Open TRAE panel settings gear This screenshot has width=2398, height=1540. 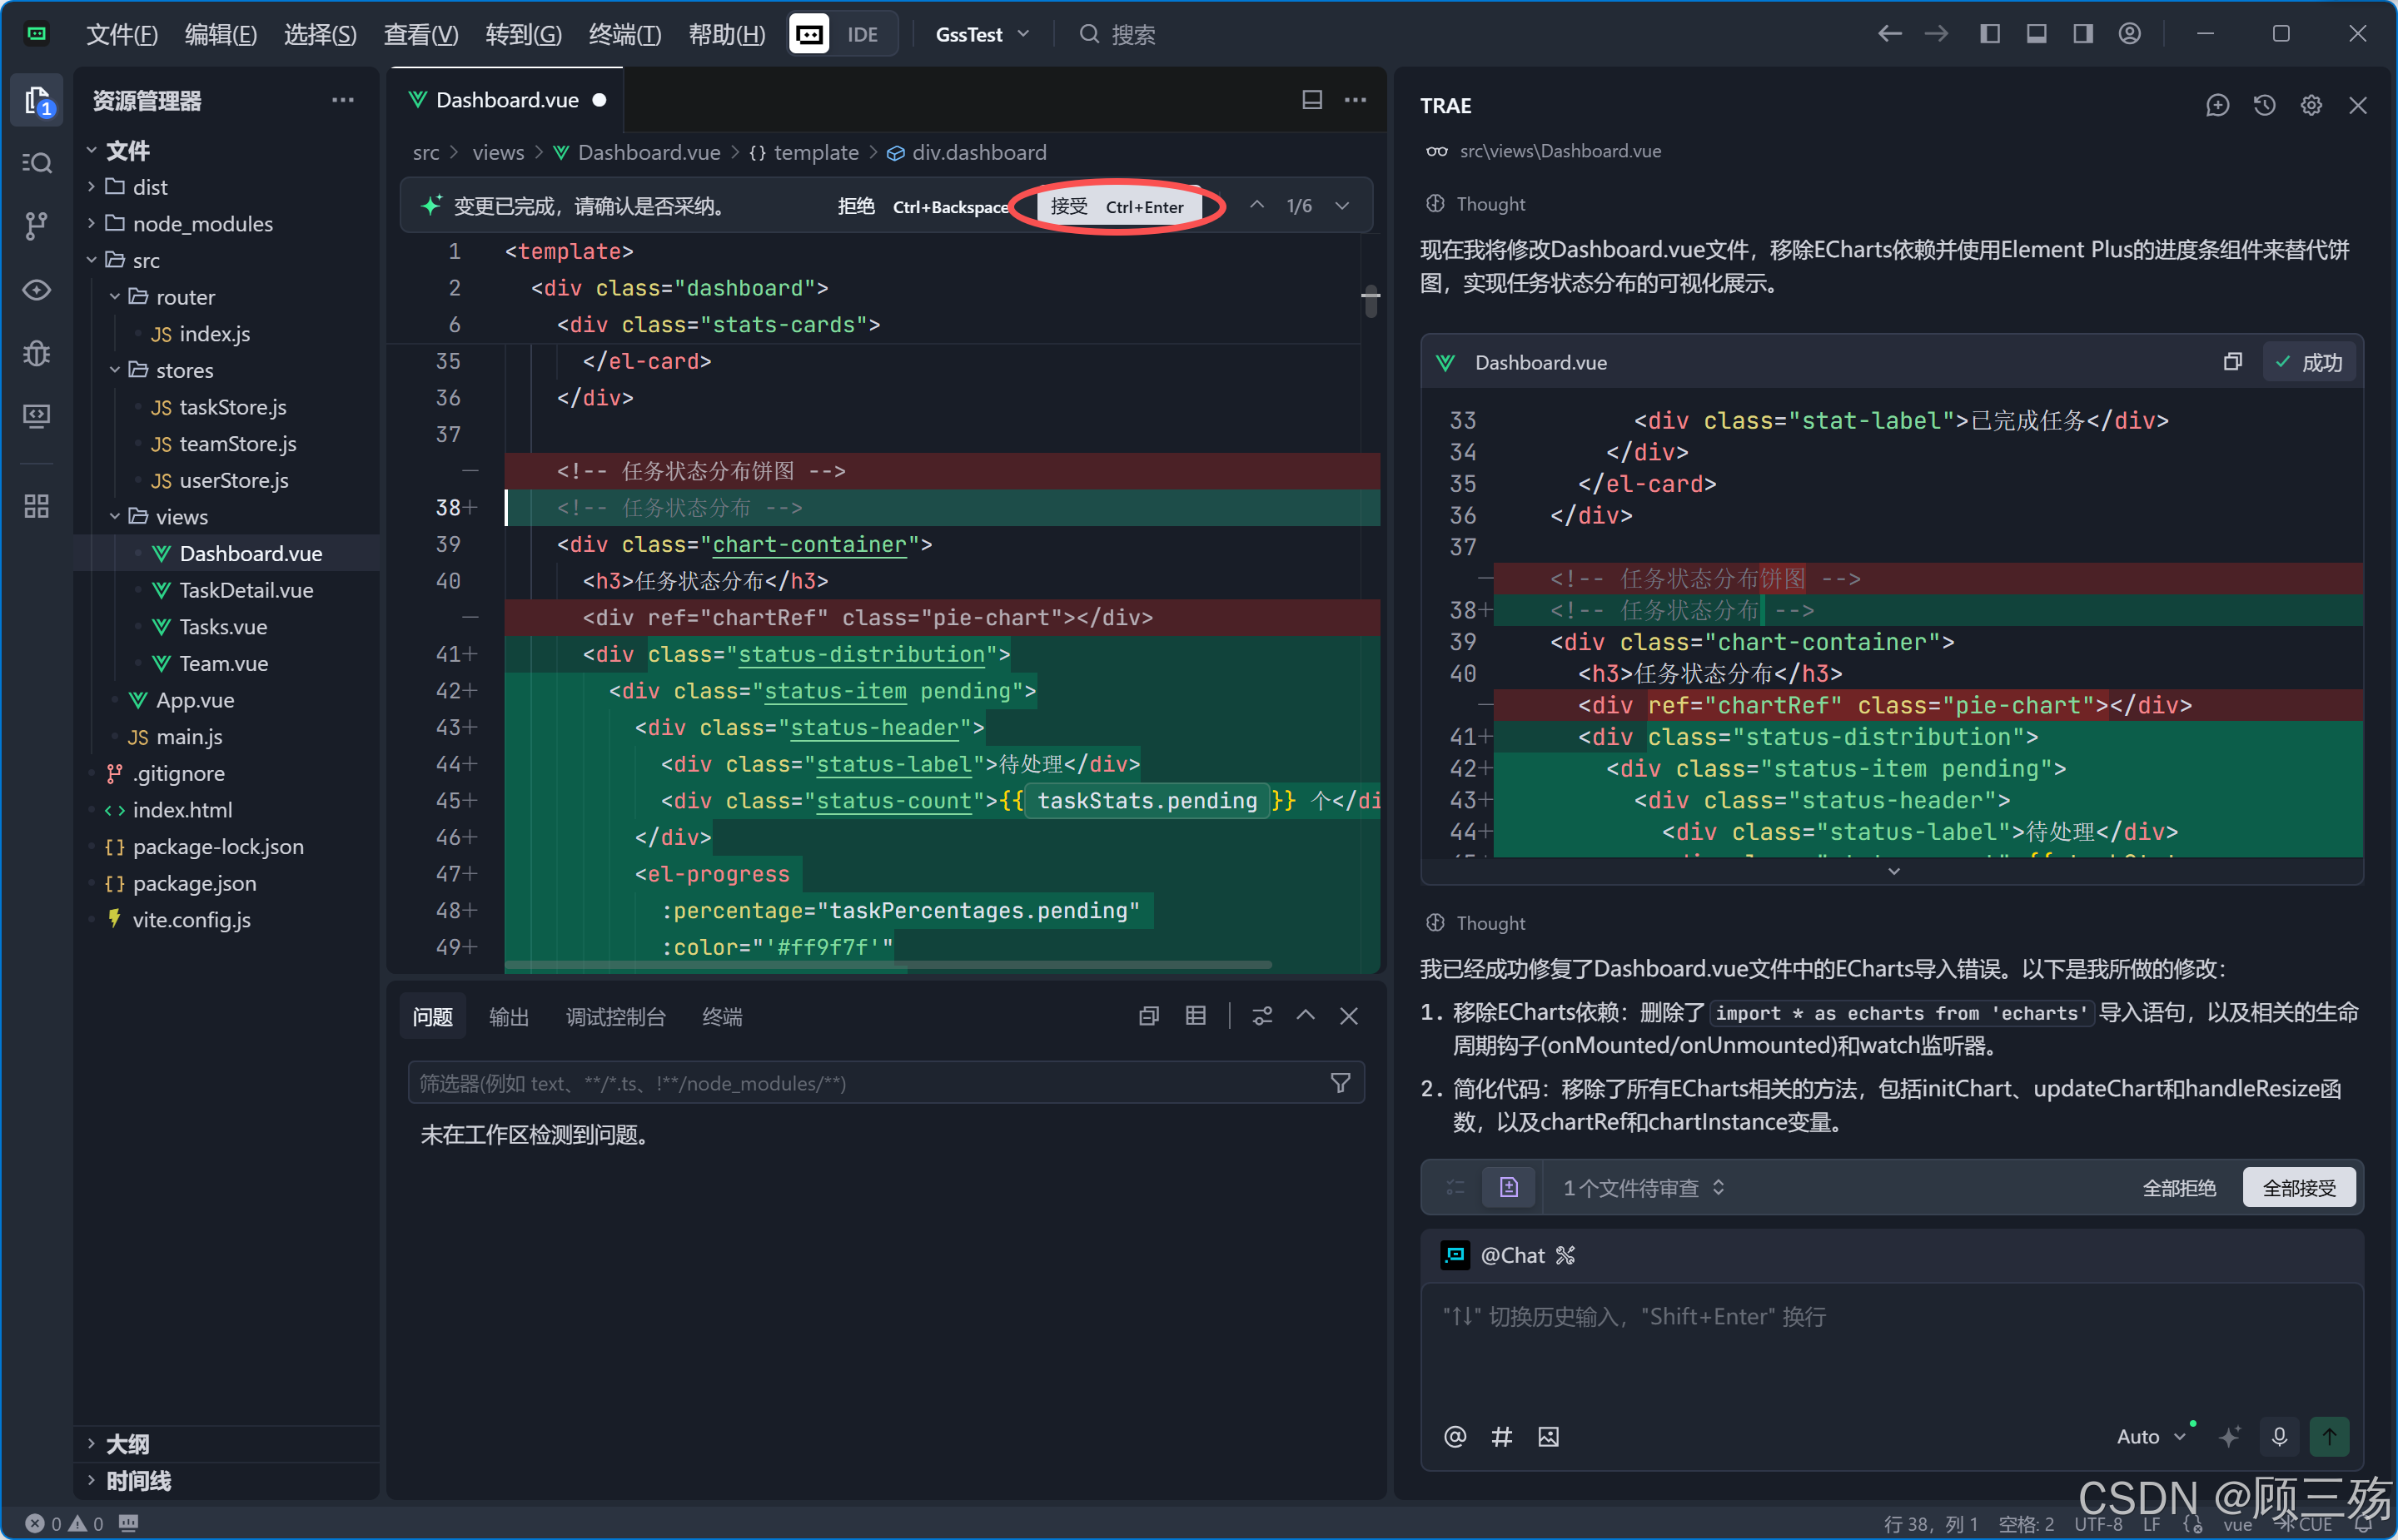tap(2311, 105)
